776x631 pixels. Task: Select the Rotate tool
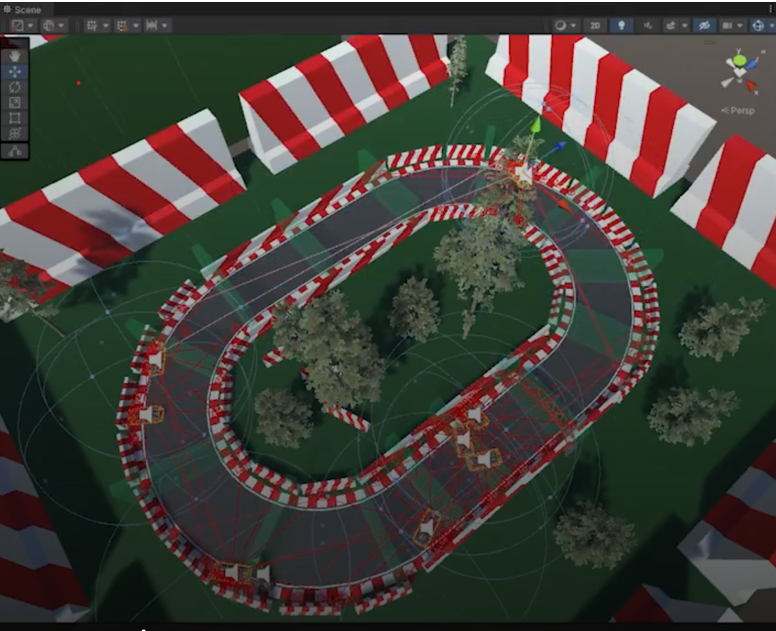15,87
